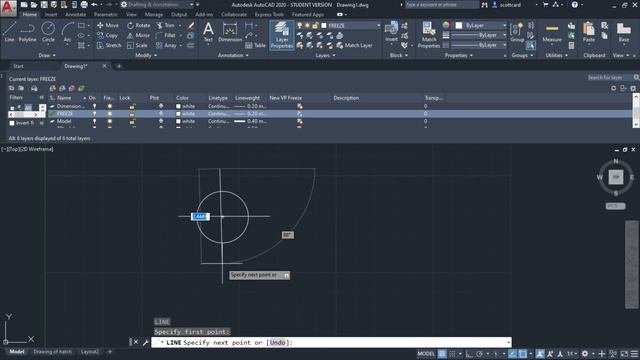Image resolution: width=640 pixels, height=360 pixels.
Task: Click the Group tool
Action: (x=517, y=32)
